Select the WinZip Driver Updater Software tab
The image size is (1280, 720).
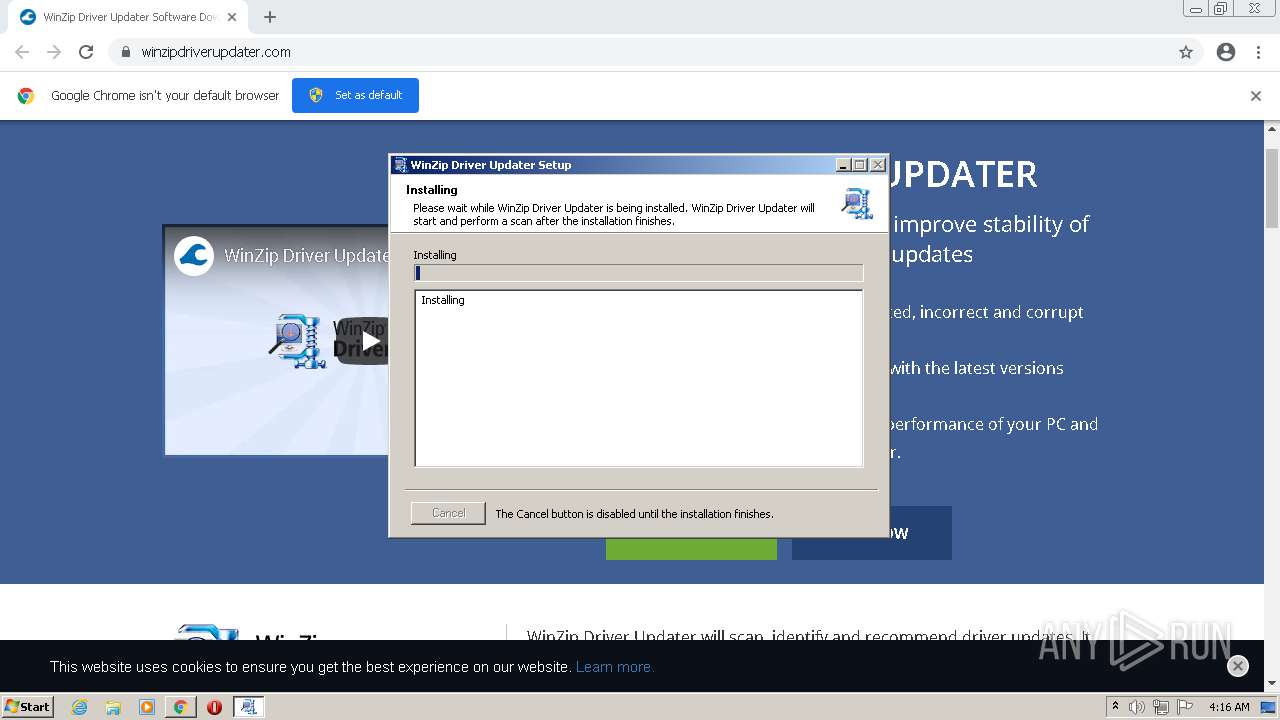pos(127,17)
